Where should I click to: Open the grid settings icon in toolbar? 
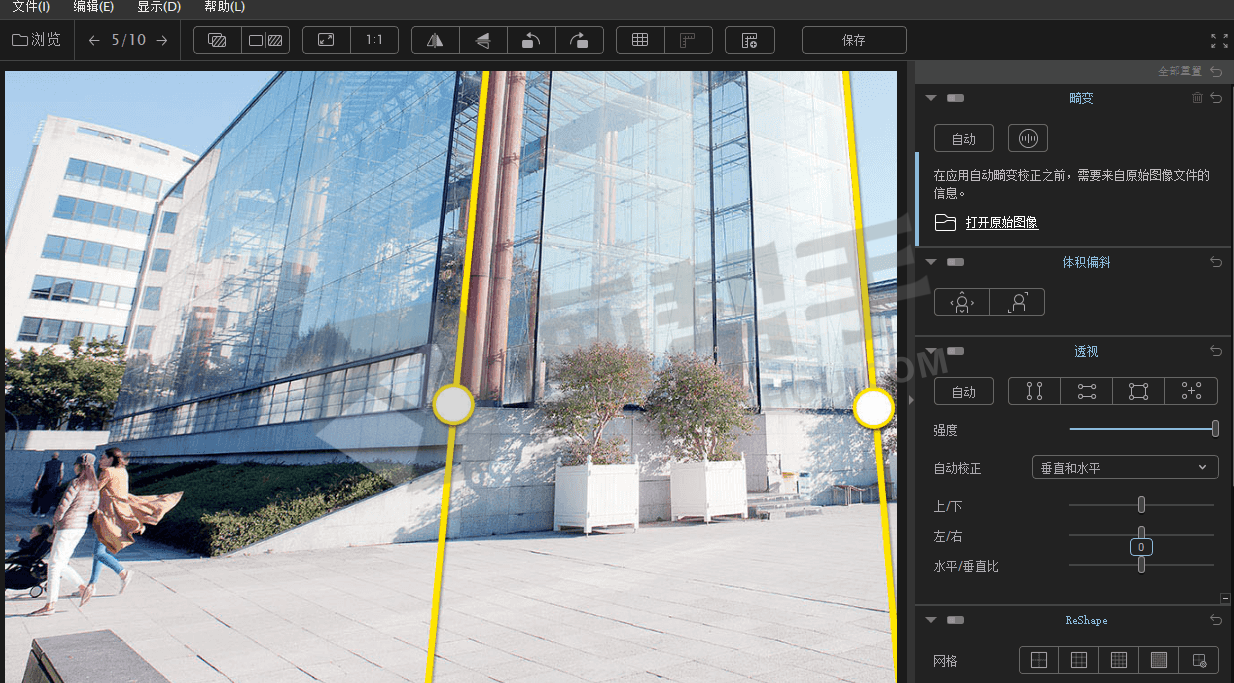pyautogui.click(x=750, y=40)
